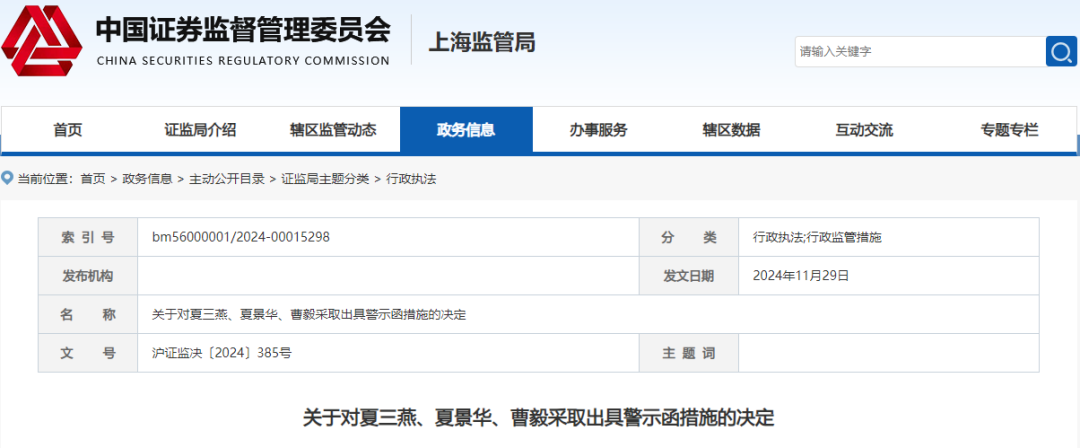1080x448 pixels.
Task: Click the document number 沪证监决〔2024〕385号
Action: 222,354
